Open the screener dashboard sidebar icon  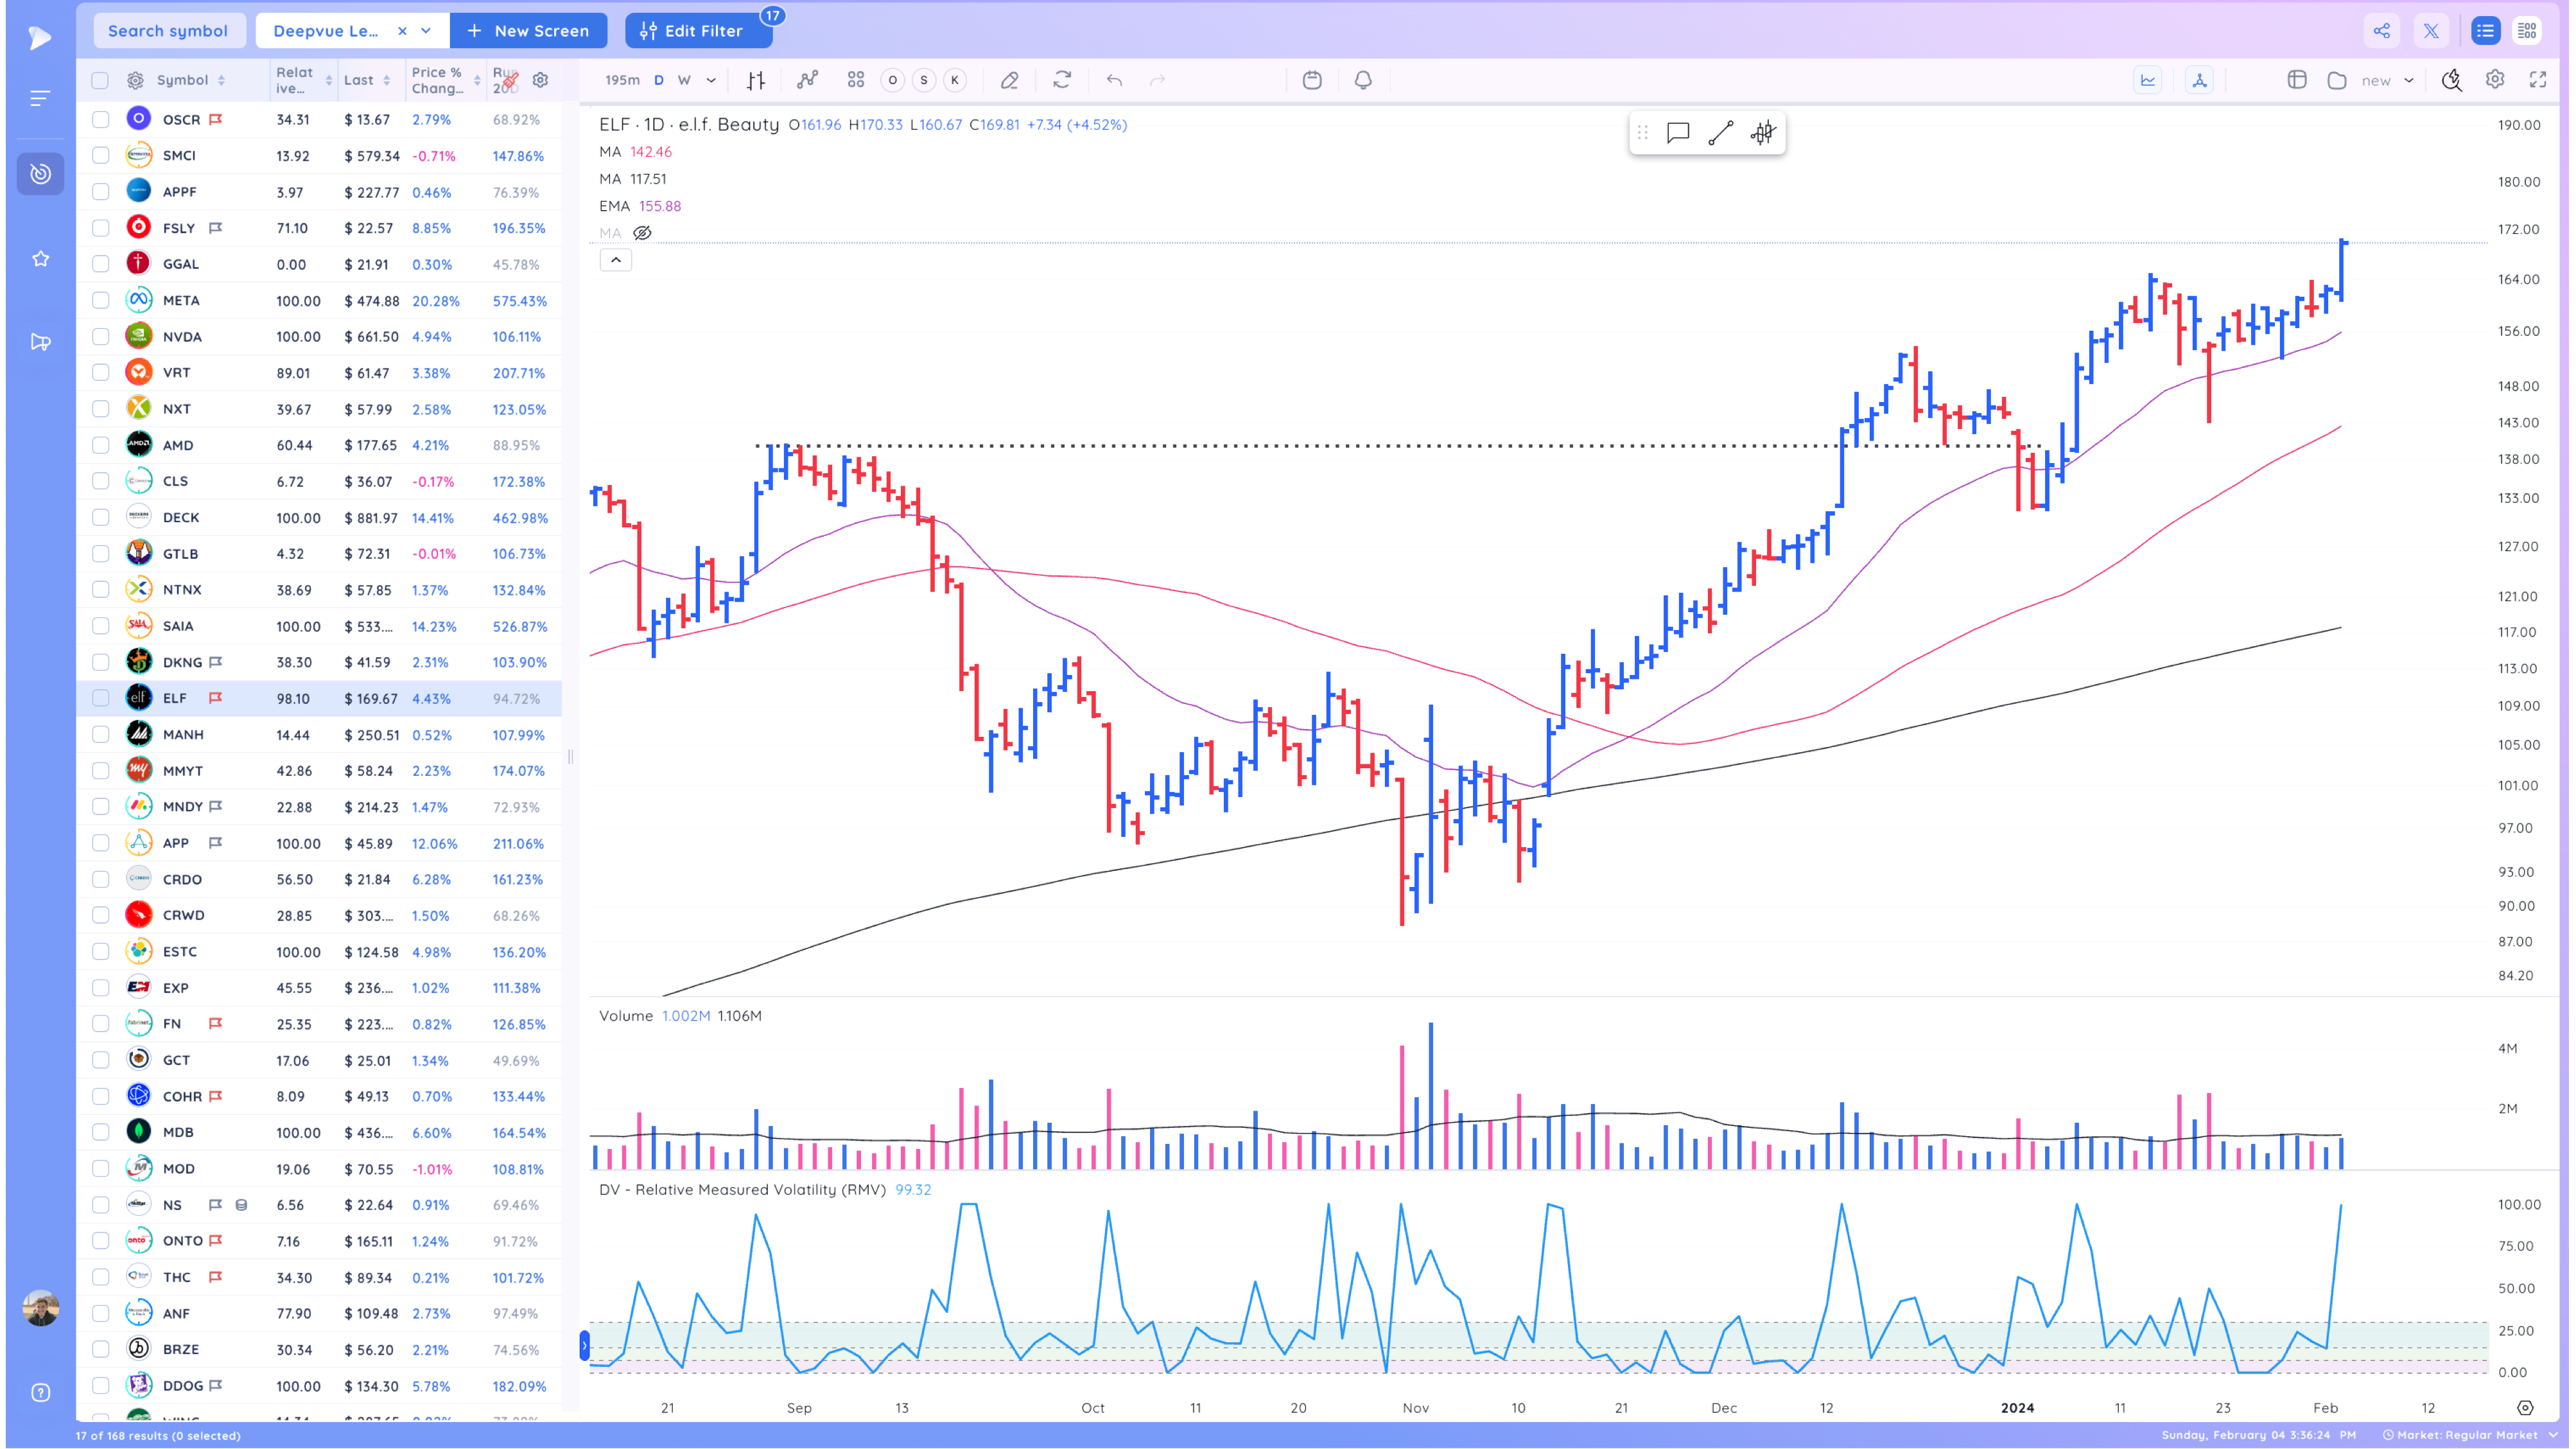(x=40, y=174)
